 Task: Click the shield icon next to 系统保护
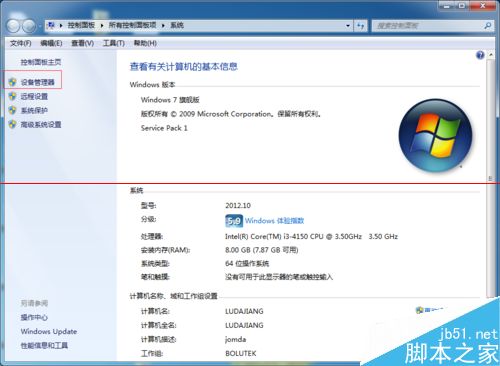13,110
